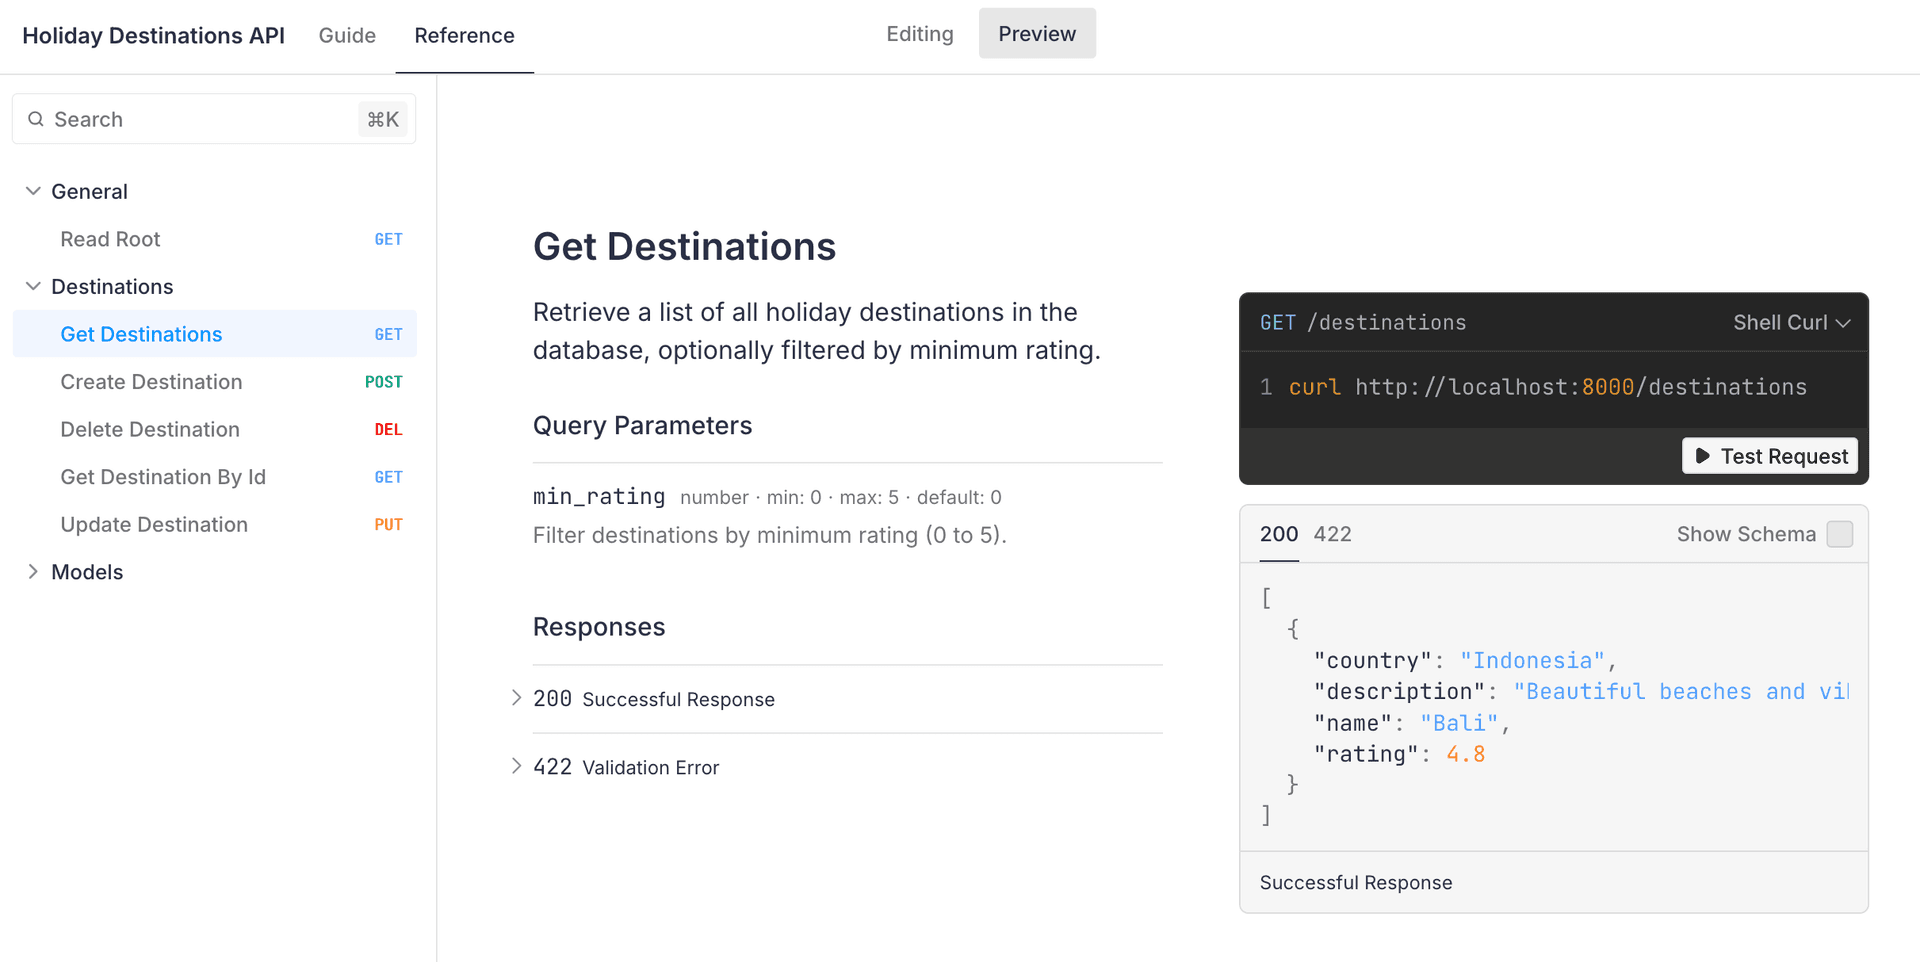Switch to the 422 response tab

1332,534
